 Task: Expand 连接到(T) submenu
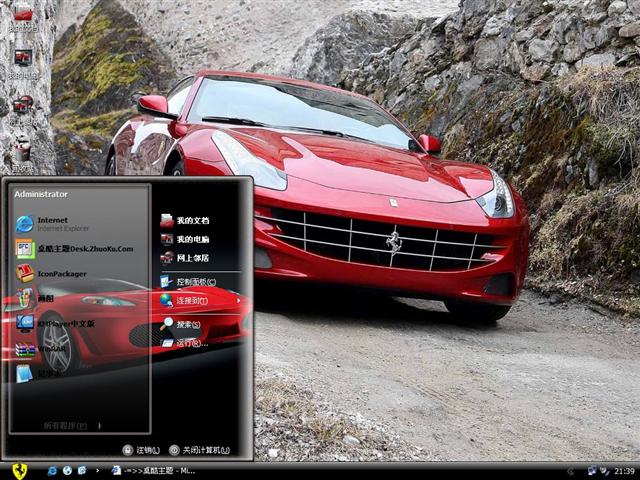click(200, 301)
